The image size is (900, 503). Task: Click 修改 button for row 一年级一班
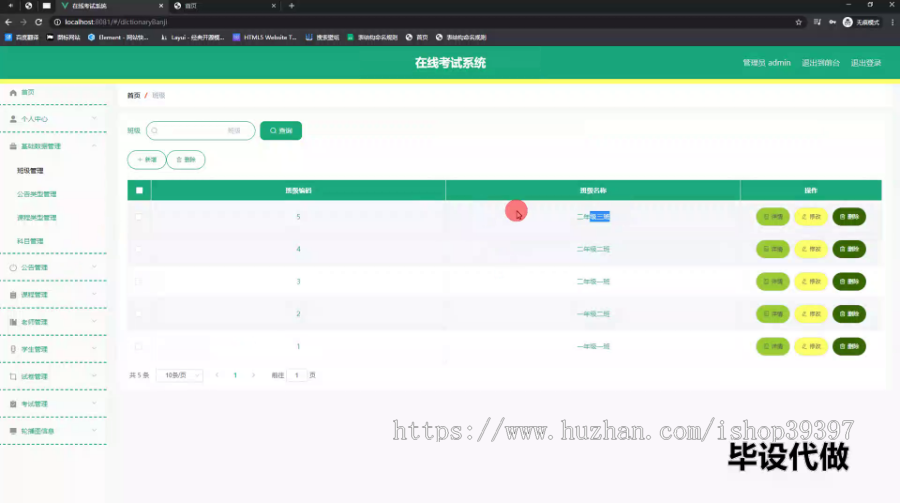pyautogui.click(x=811, y=346)
